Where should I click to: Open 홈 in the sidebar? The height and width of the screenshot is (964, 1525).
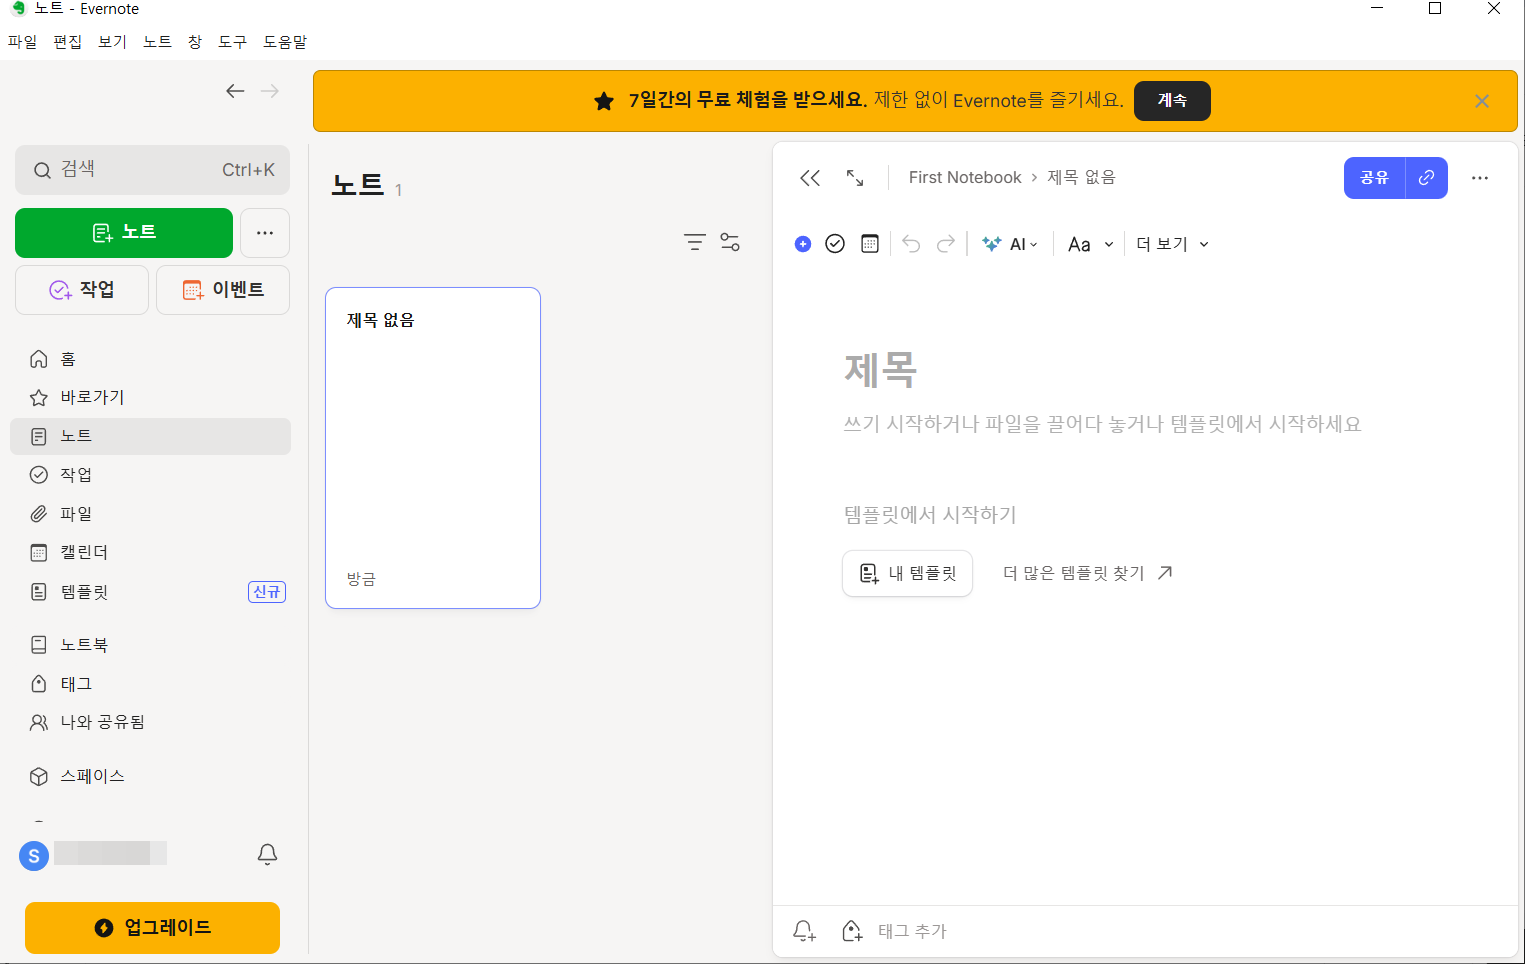[x=150, y=359]
